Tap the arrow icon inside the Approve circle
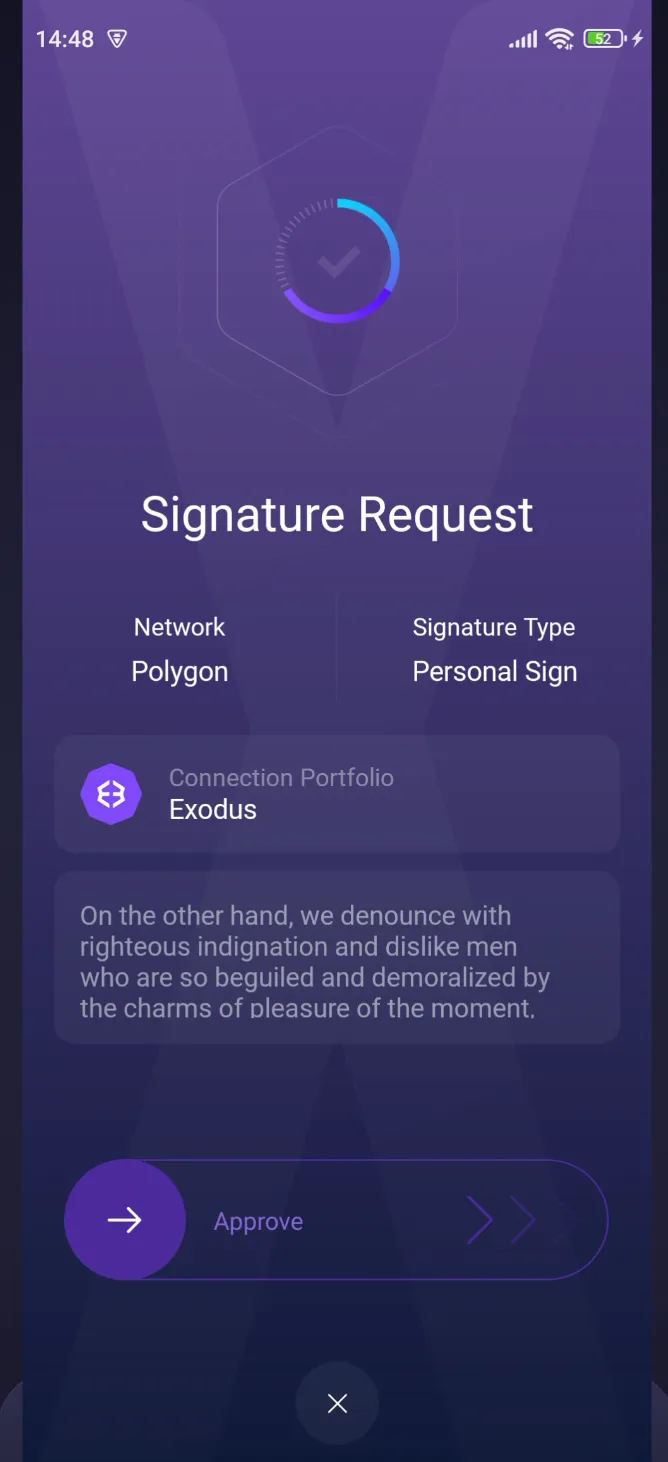The width and height of the screenshot is (668, 1462). point(124,1220)
